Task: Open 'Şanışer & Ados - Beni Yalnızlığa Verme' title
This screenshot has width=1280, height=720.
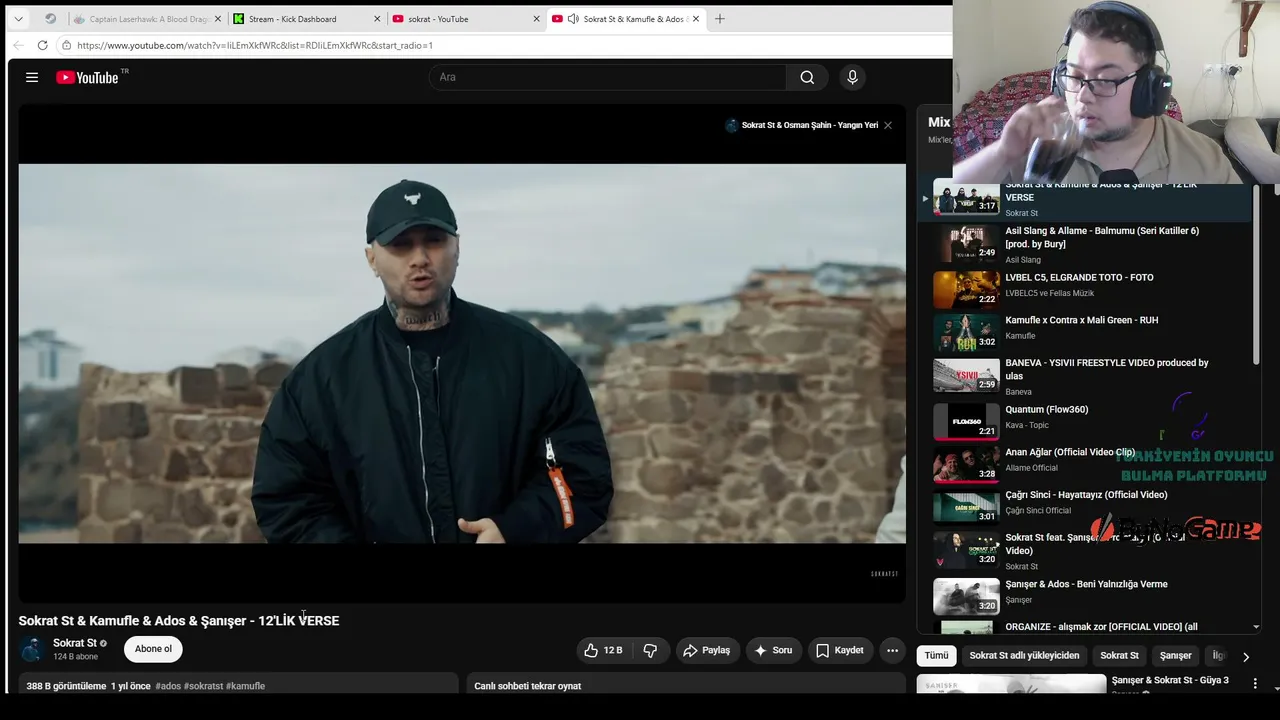Action: tap(1086, 584)
